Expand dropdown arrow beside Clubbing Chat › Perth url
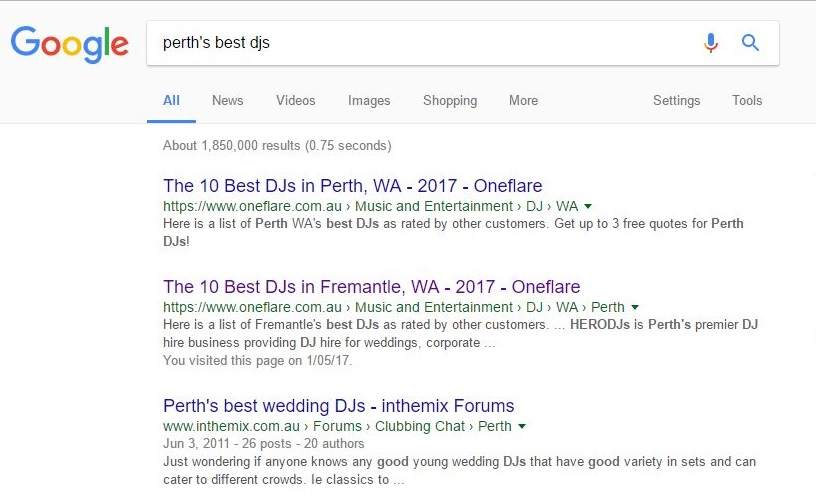Viewport: 816px width, 499px height. 522,427
